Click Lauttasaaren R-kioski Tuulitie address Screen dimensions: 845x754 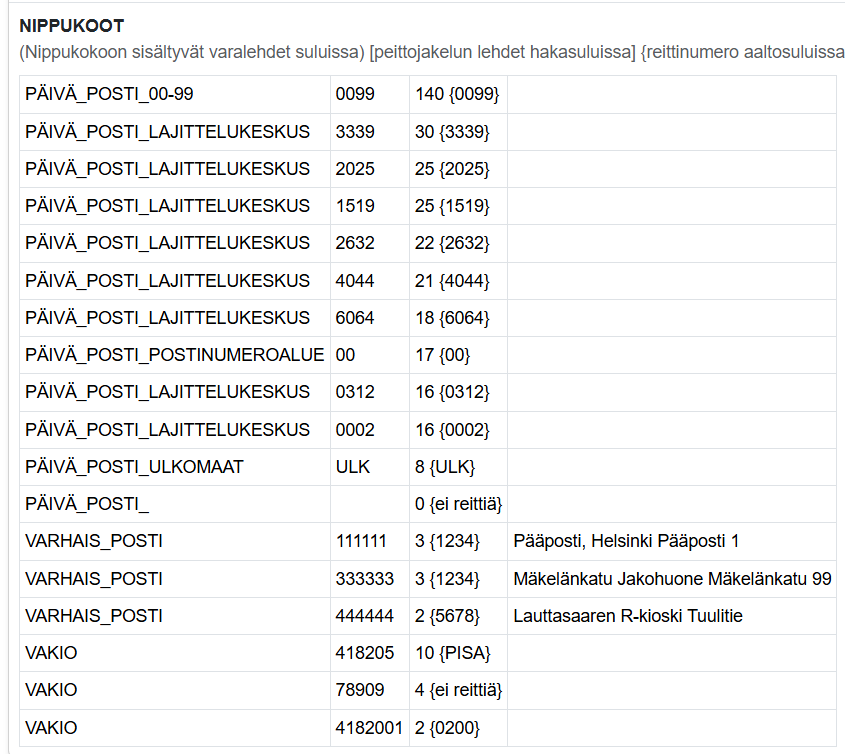coord(628,616)
